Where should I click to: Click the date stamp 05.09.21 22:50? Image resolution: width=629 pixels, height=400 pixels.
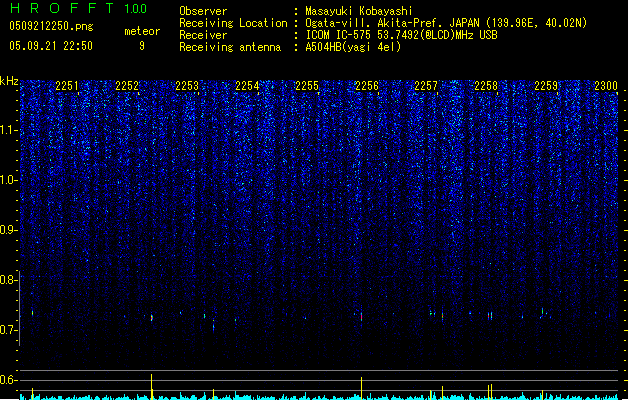pyautogui.click(x=51, y=46)
